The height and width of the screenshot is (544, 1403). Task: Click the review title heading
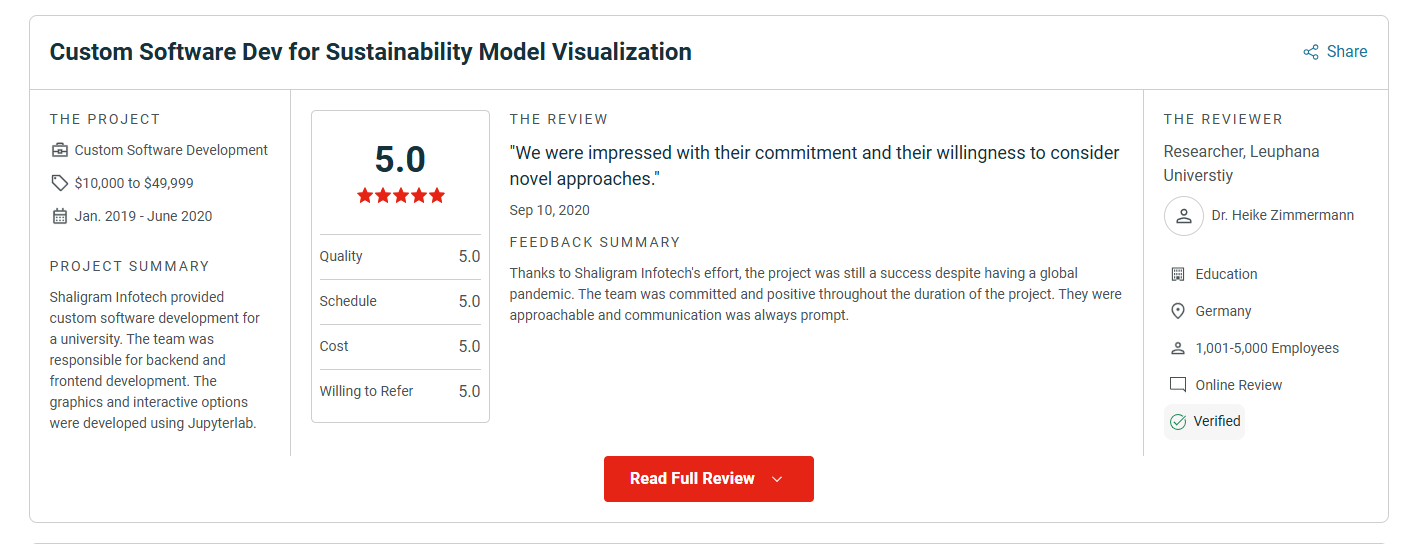pos(370,52)
